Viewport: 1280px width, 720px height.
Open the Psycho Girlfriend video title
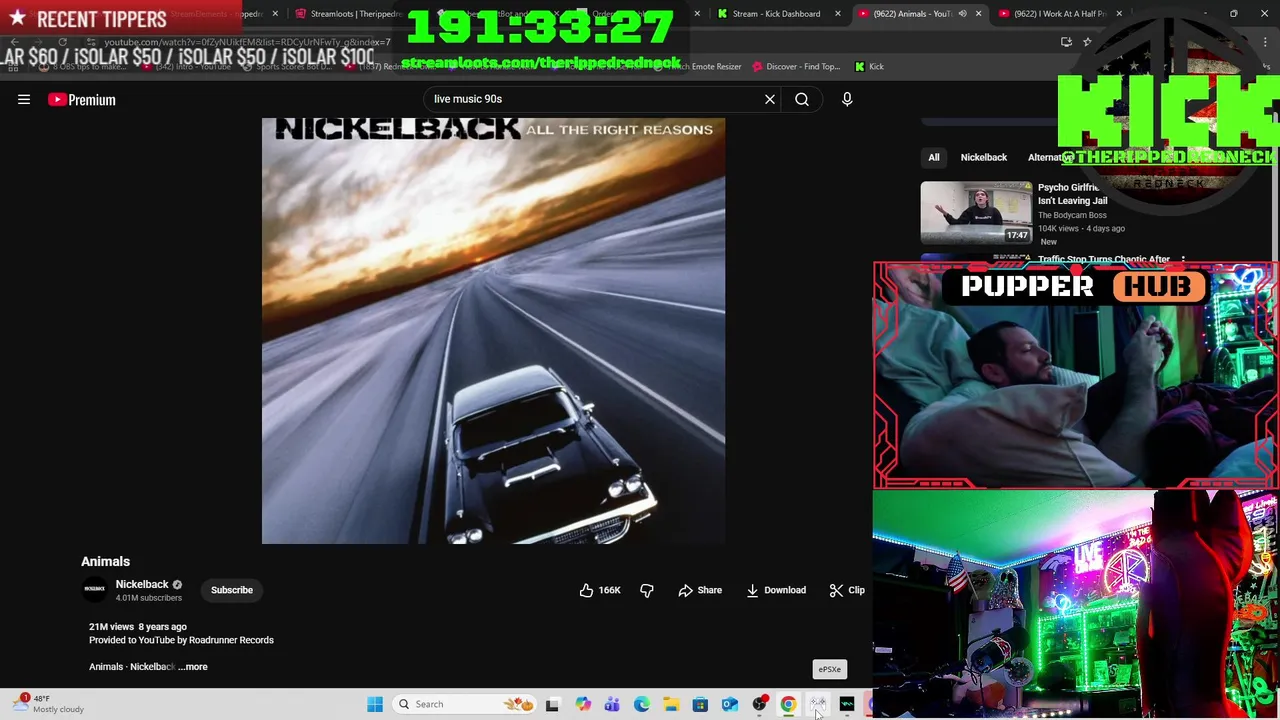1072,194
